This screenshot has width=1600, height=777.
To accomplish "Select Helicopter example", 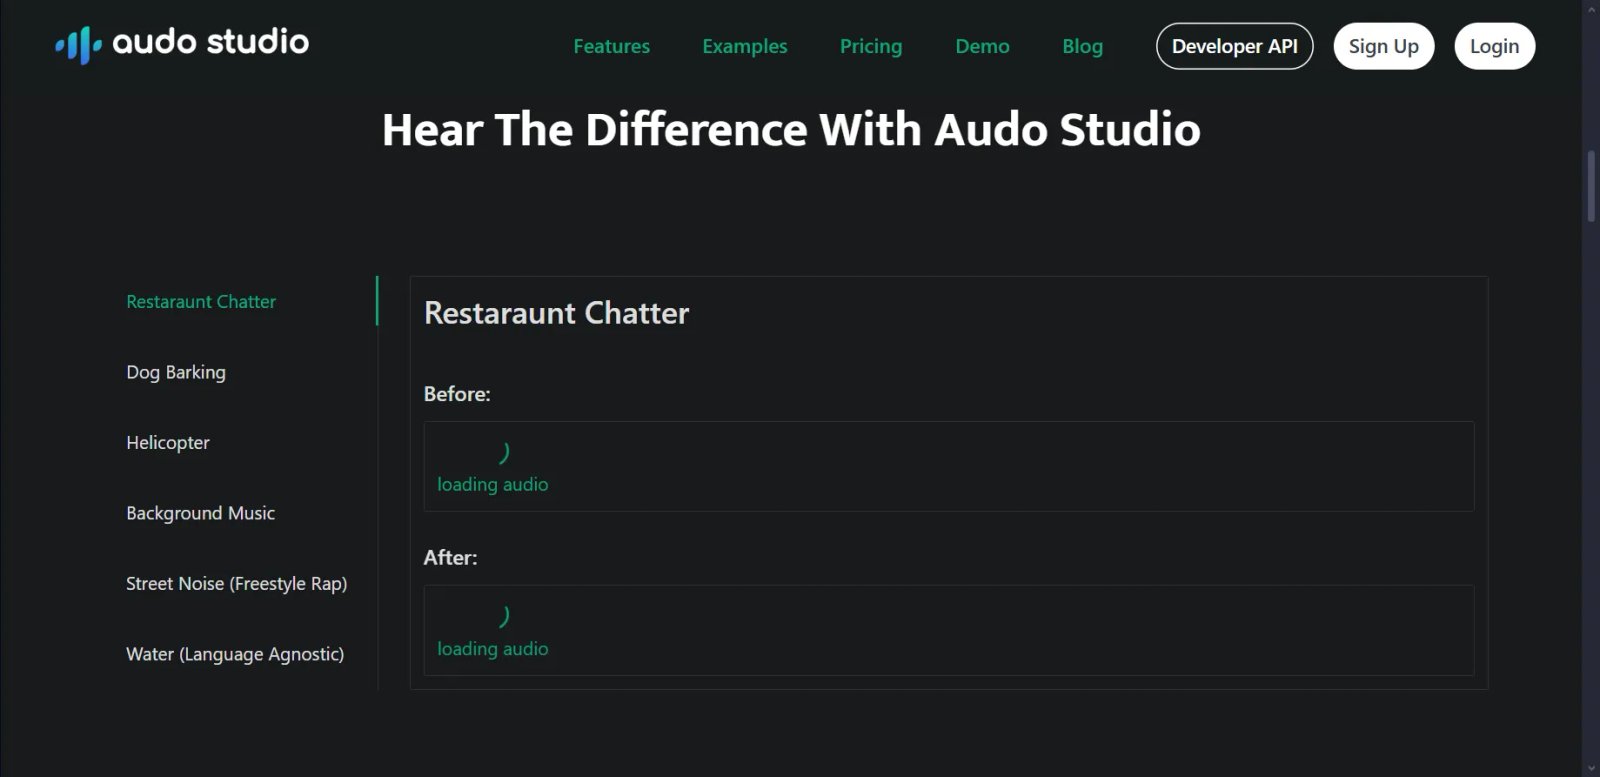I will tap(167, 442).
